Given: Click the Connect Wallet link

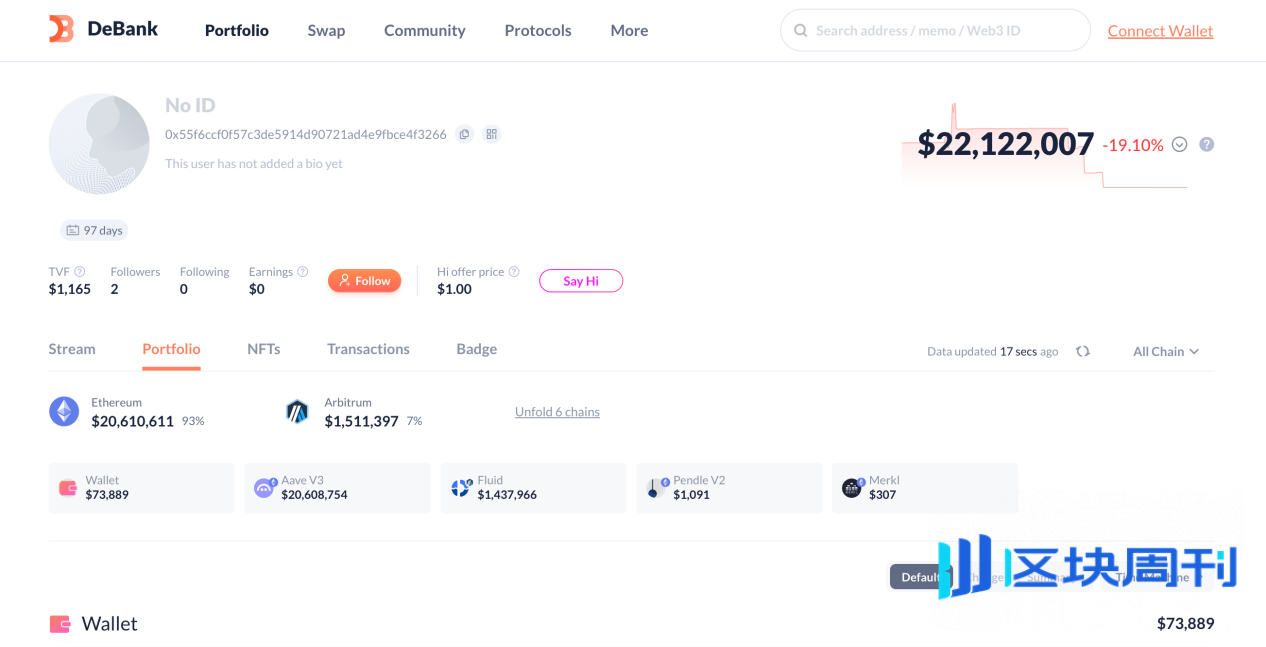Looking at the screenshot, I should (1160, 31).
